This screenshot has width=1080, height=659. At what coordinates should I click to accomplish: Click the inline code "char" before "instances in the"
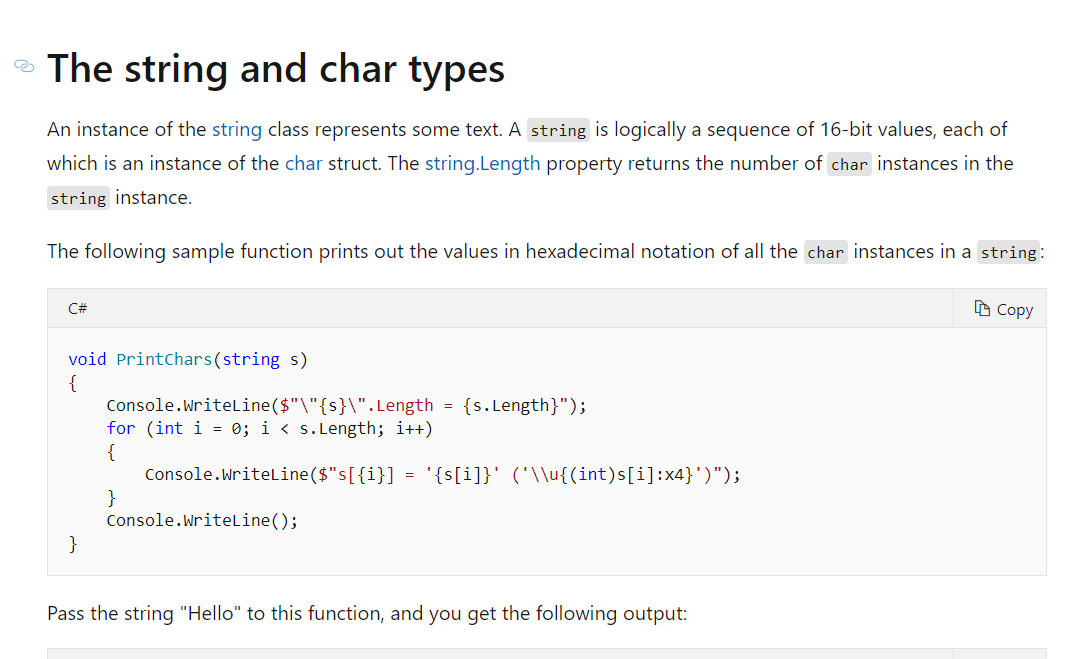coord(849,164)
